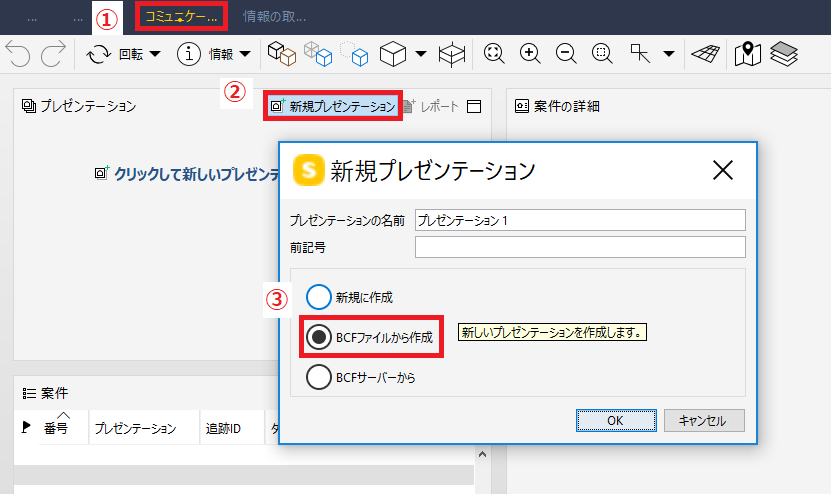Confirm the dialog with OK
The width and height of the screenshot is (831, 494).
(616, 420)
